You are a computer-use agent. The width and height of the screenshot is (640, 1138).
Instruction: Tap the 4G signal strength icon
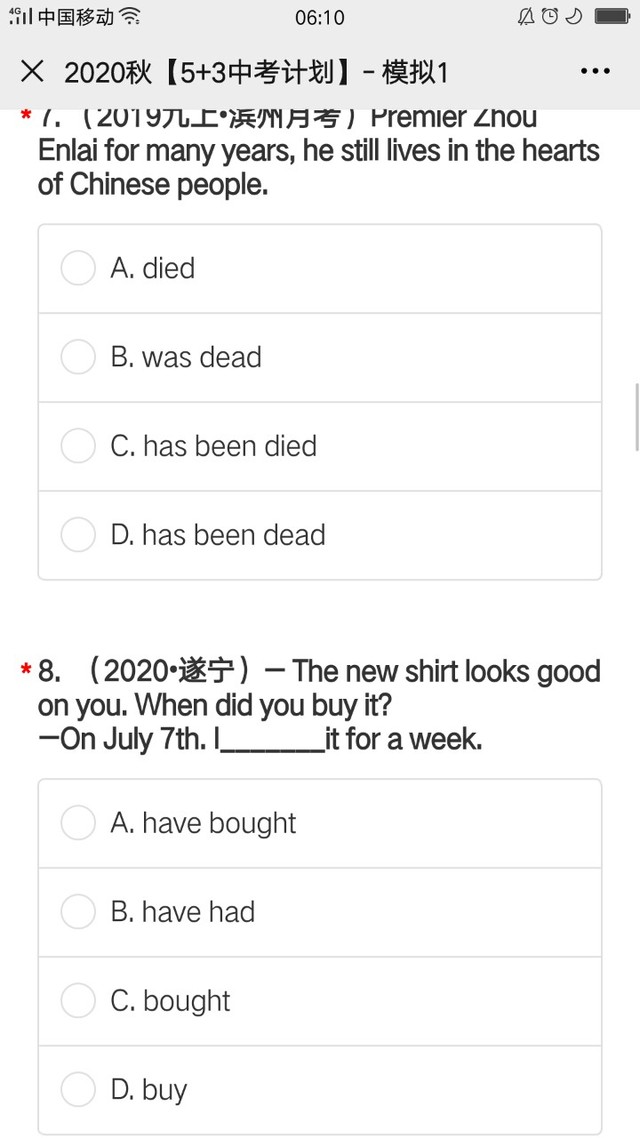click(20, 17)
